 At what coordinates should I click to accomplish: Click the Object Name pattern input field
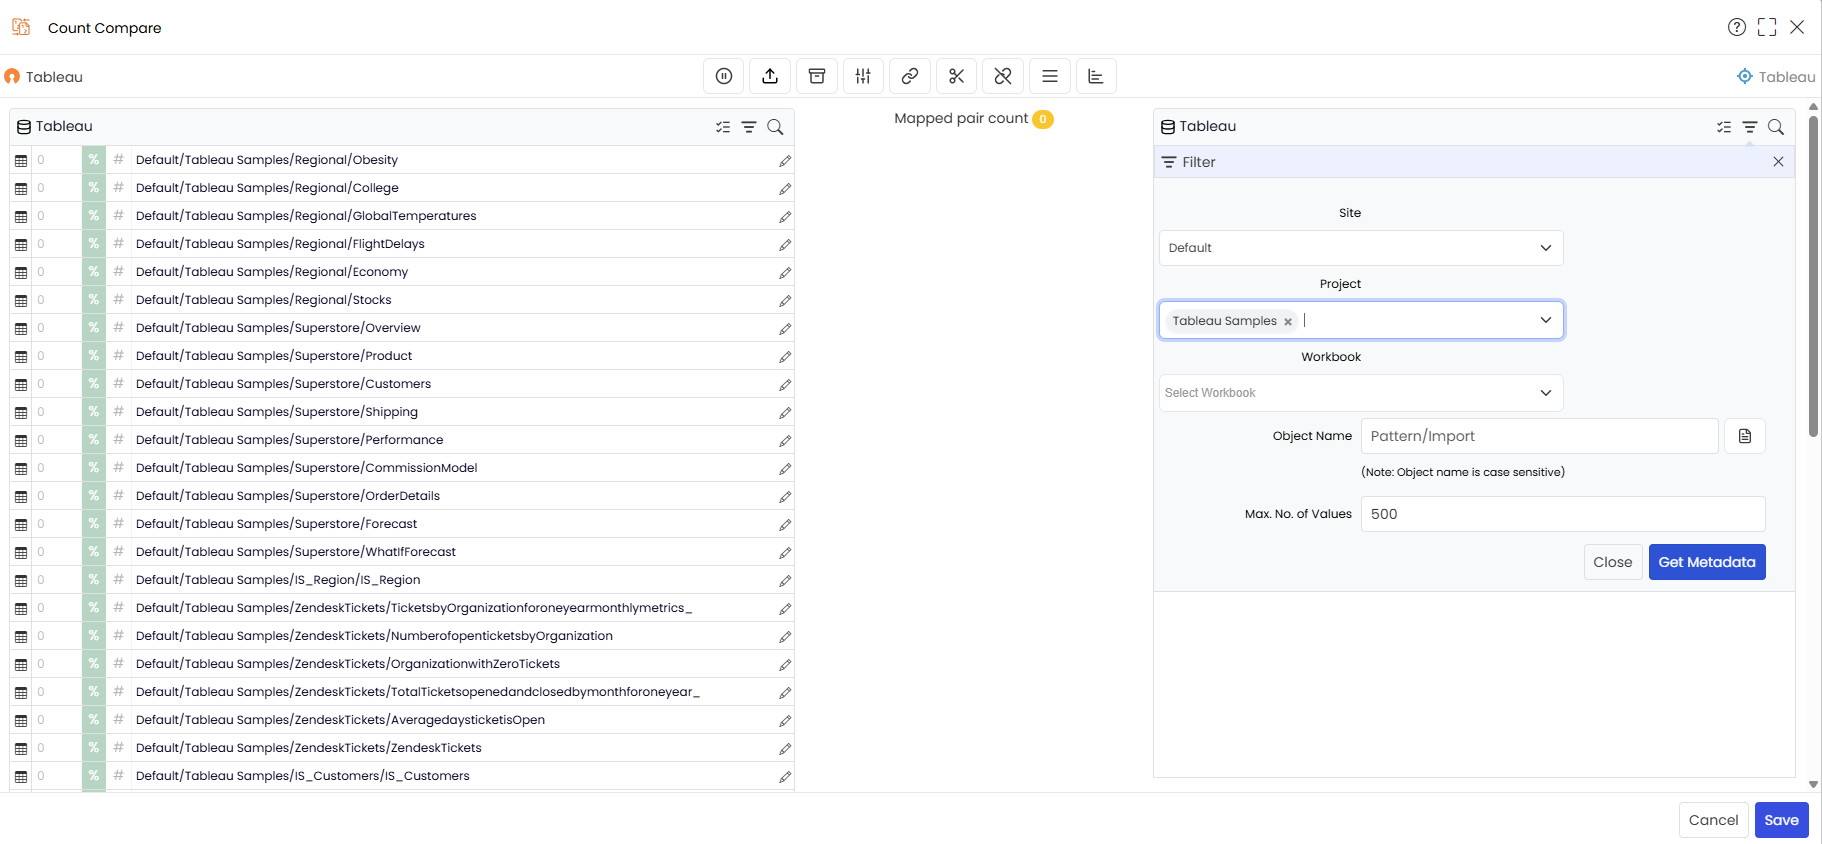(x=1539, y=436)
